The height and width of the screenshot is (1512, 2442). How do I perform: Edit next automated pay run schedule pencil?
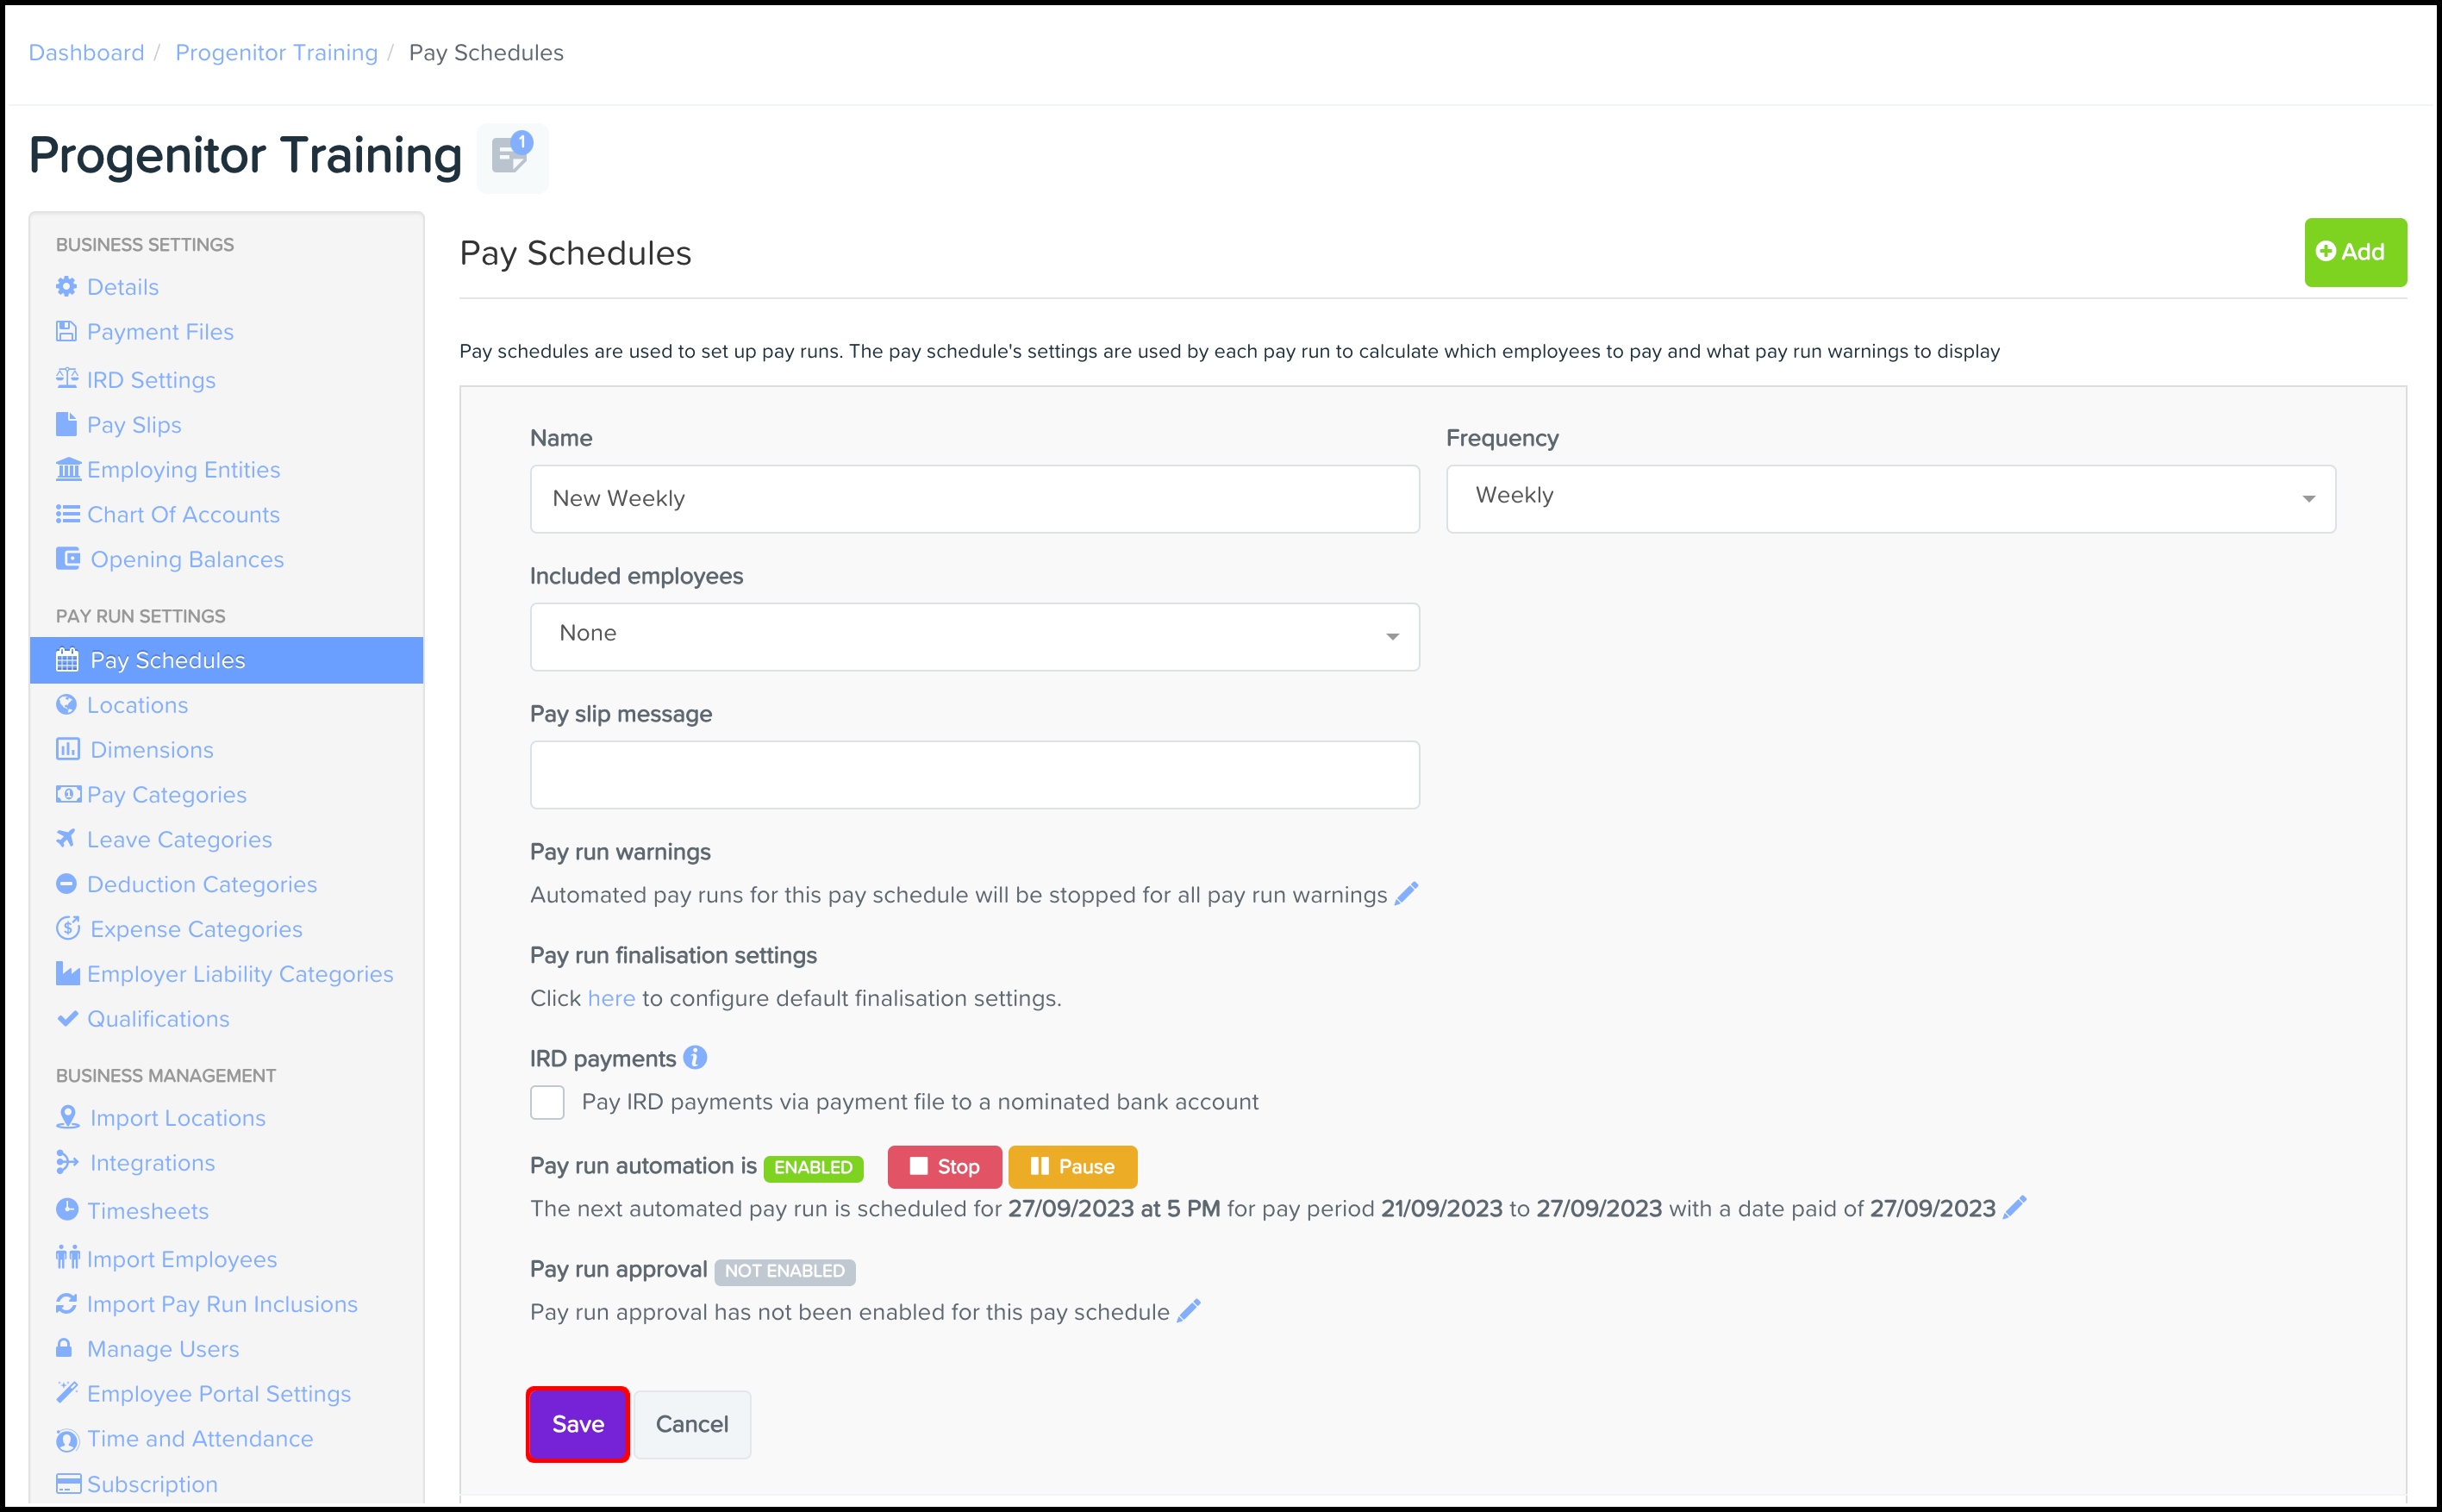tap(2015, 1207)
